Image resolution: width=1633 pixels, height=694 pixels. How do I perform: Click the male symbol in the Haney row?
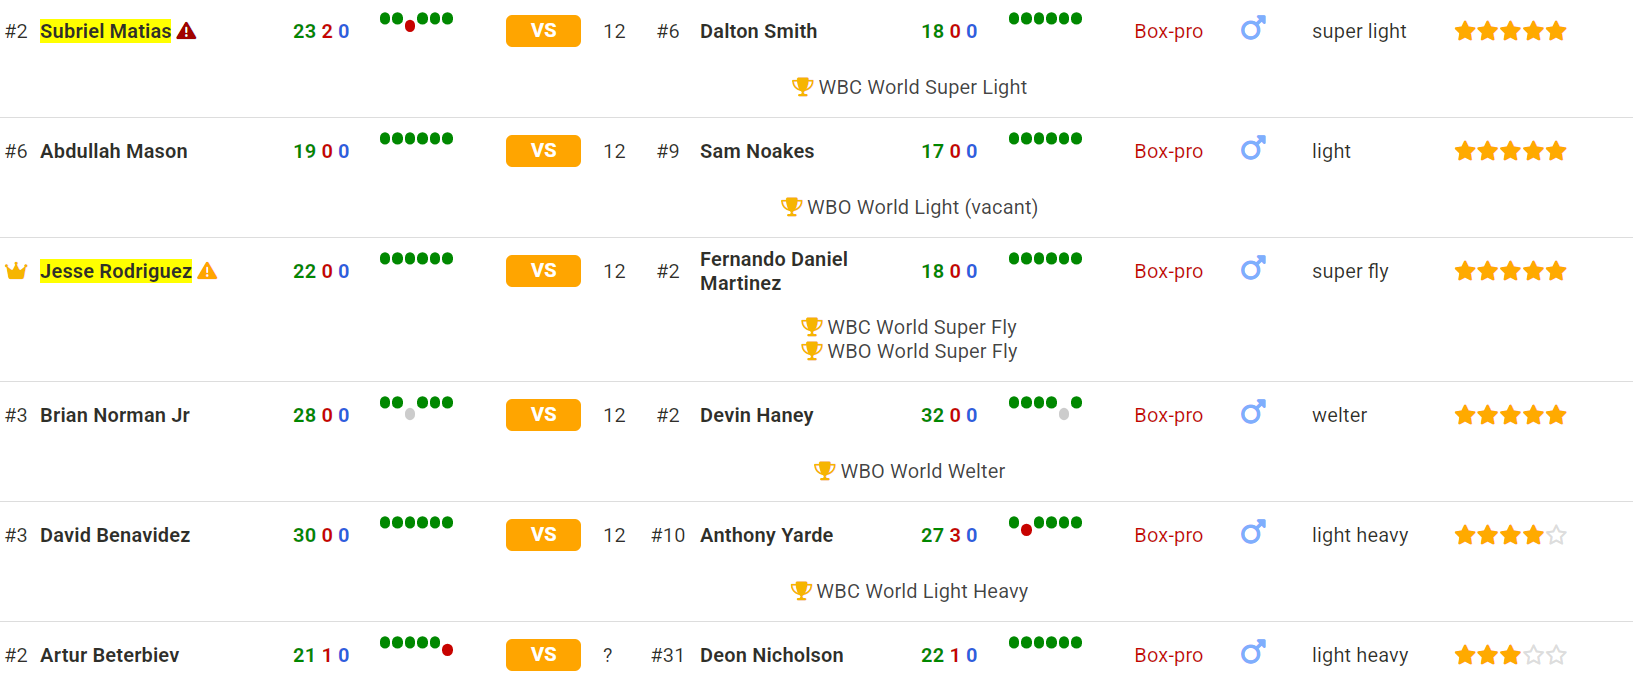tap(1253, 412)
